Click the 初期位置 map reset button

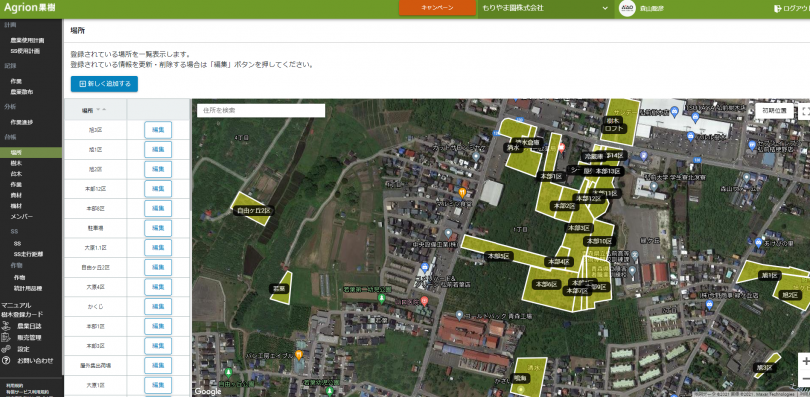point(774,111)
